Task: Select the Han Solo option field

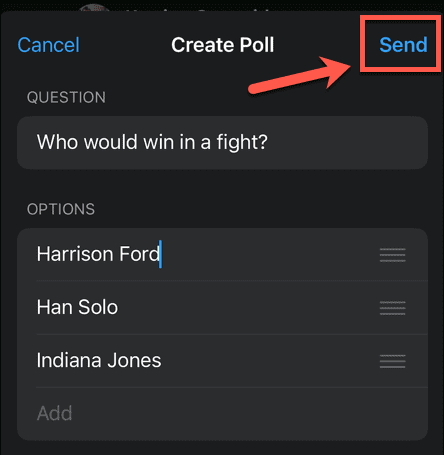Action: 222,307
